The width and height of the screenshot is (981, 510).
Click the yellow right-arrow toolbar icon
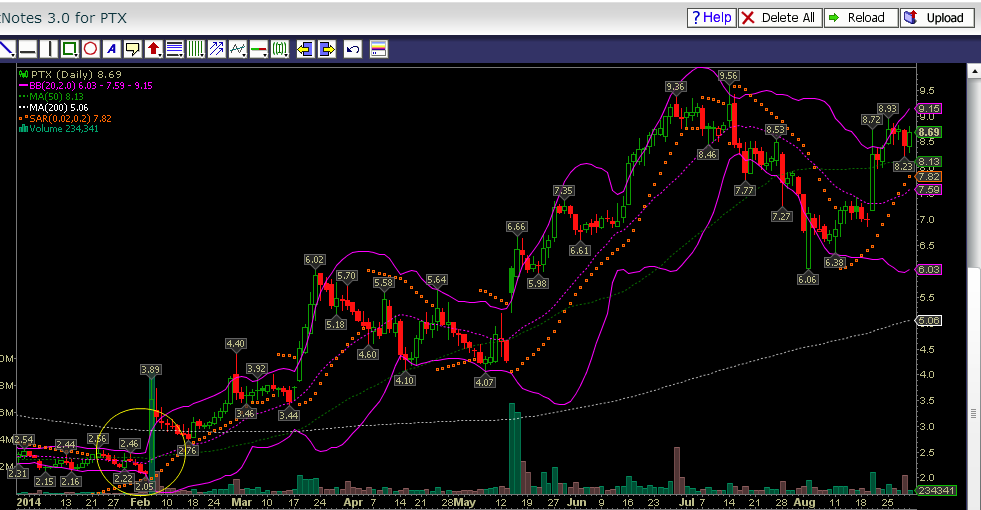325,48
